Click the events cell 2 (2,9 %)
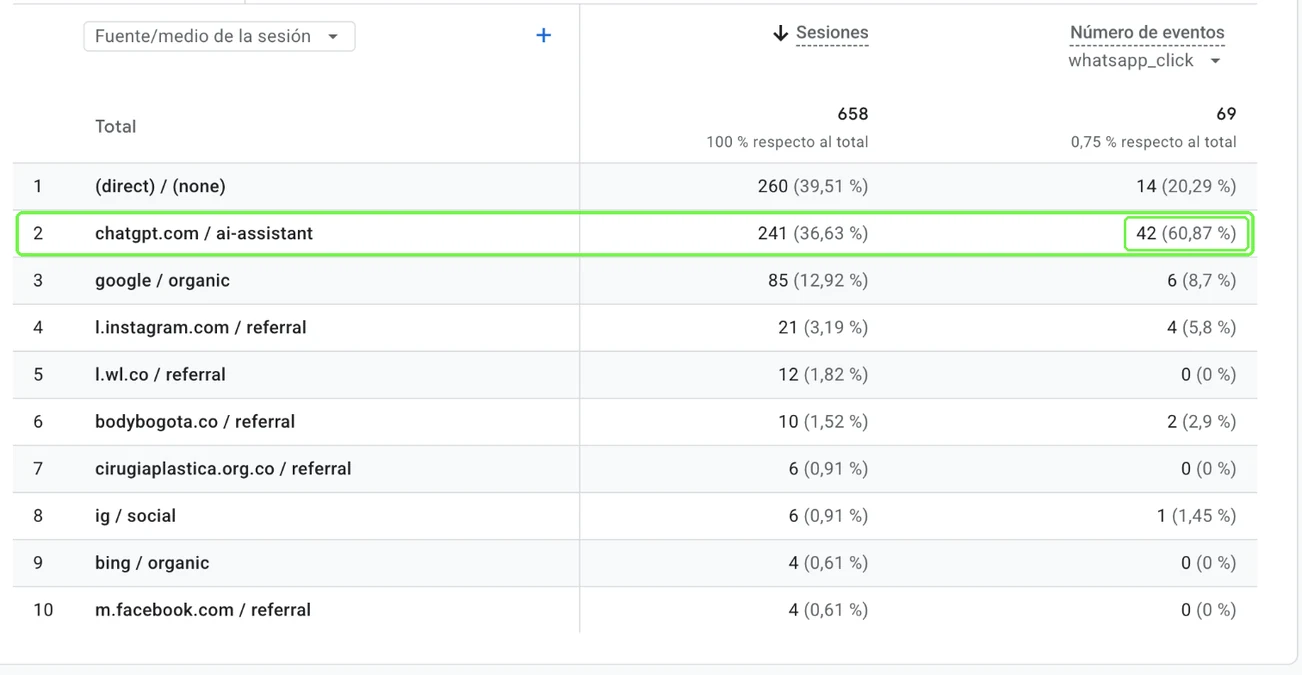This screenshot has height=675, width=1302. point(1201,421)
